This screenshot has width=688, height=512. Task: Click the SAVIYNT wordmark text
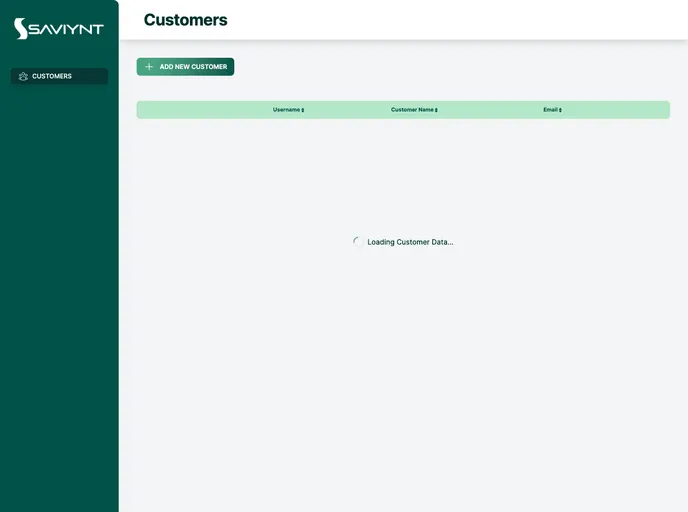point(66,30)
